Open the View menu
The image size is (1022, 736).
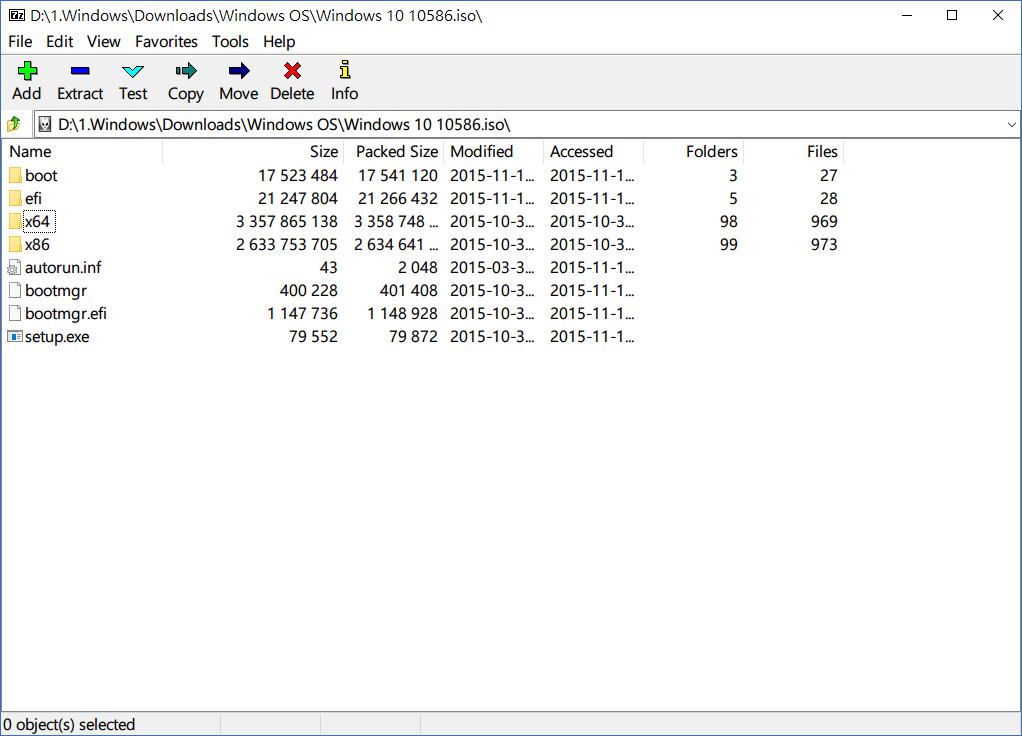[104, 42]
